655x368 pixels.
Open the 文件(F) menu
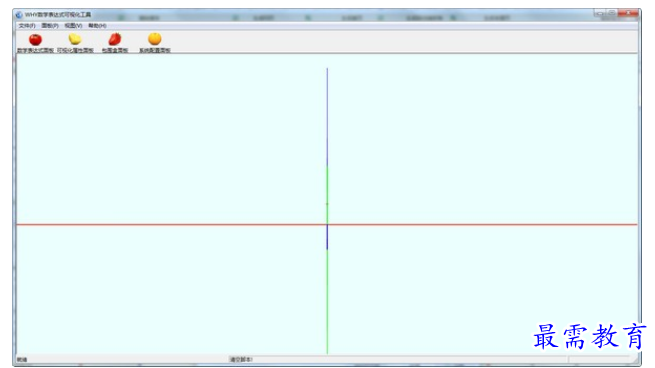coord(27,26)
